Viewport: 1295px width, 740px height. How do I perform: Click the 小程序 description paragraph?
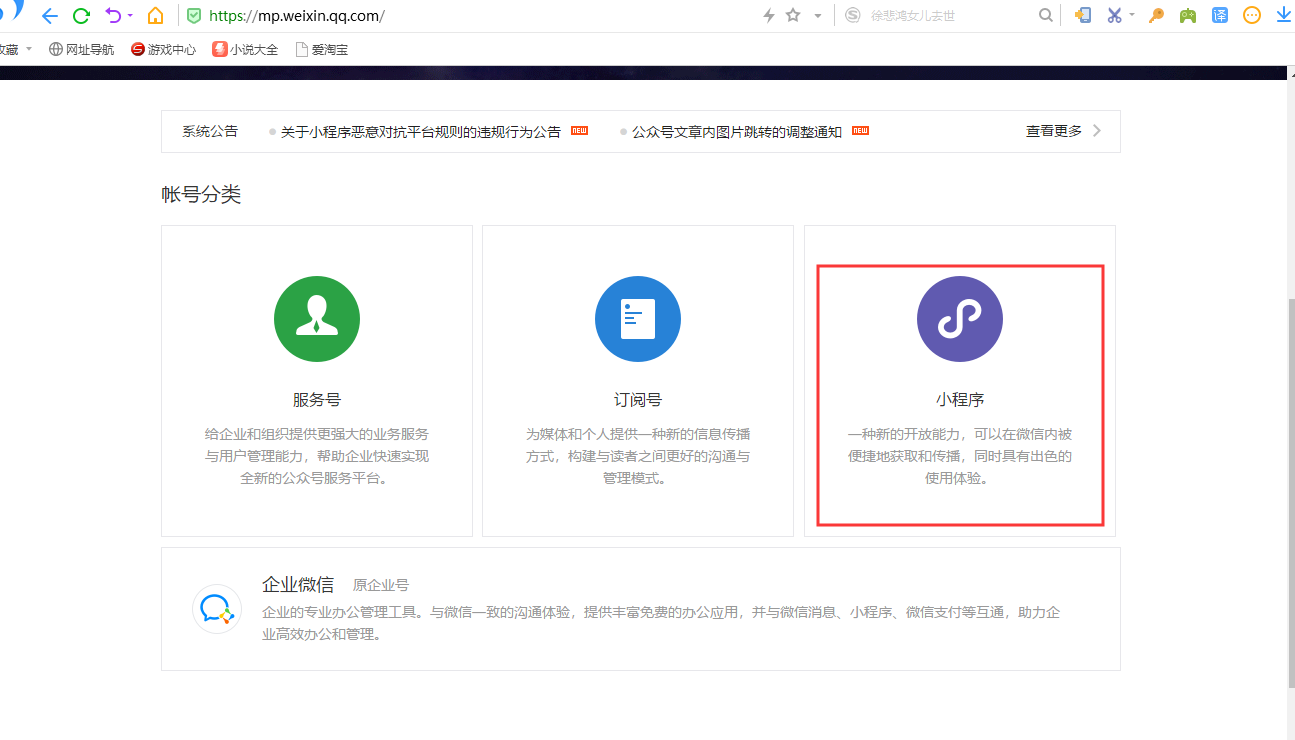click(960, 456)
